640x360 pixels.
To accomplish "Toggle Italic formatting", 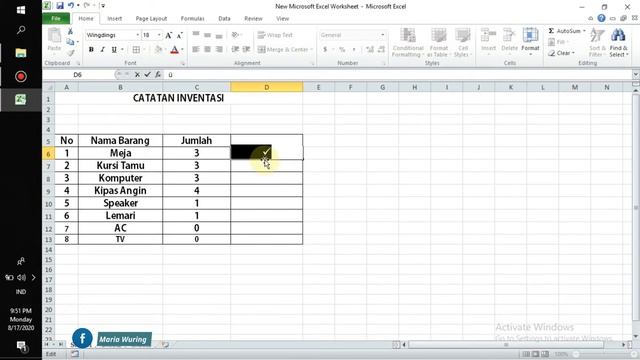I will [102, 49].
